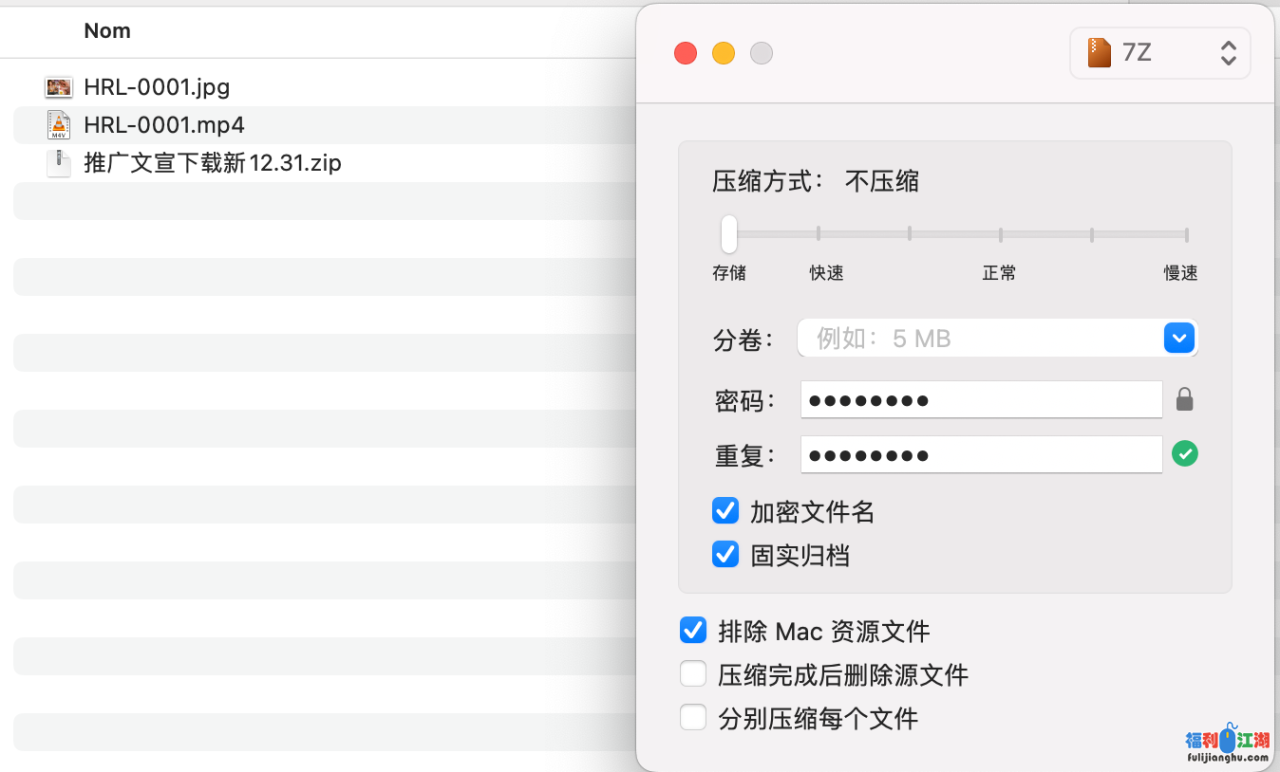Click the 7Z archive format icon

[x=1099, y=53]
